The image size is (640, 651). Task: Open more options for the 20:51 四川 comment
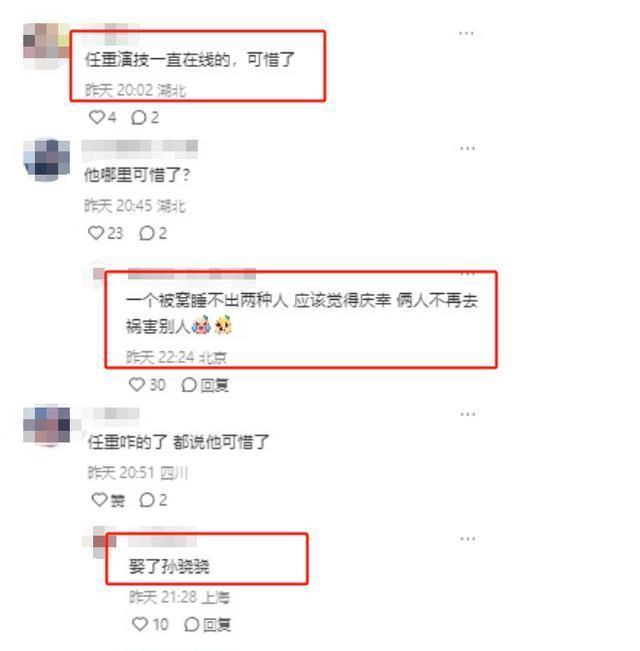[467, 414]
